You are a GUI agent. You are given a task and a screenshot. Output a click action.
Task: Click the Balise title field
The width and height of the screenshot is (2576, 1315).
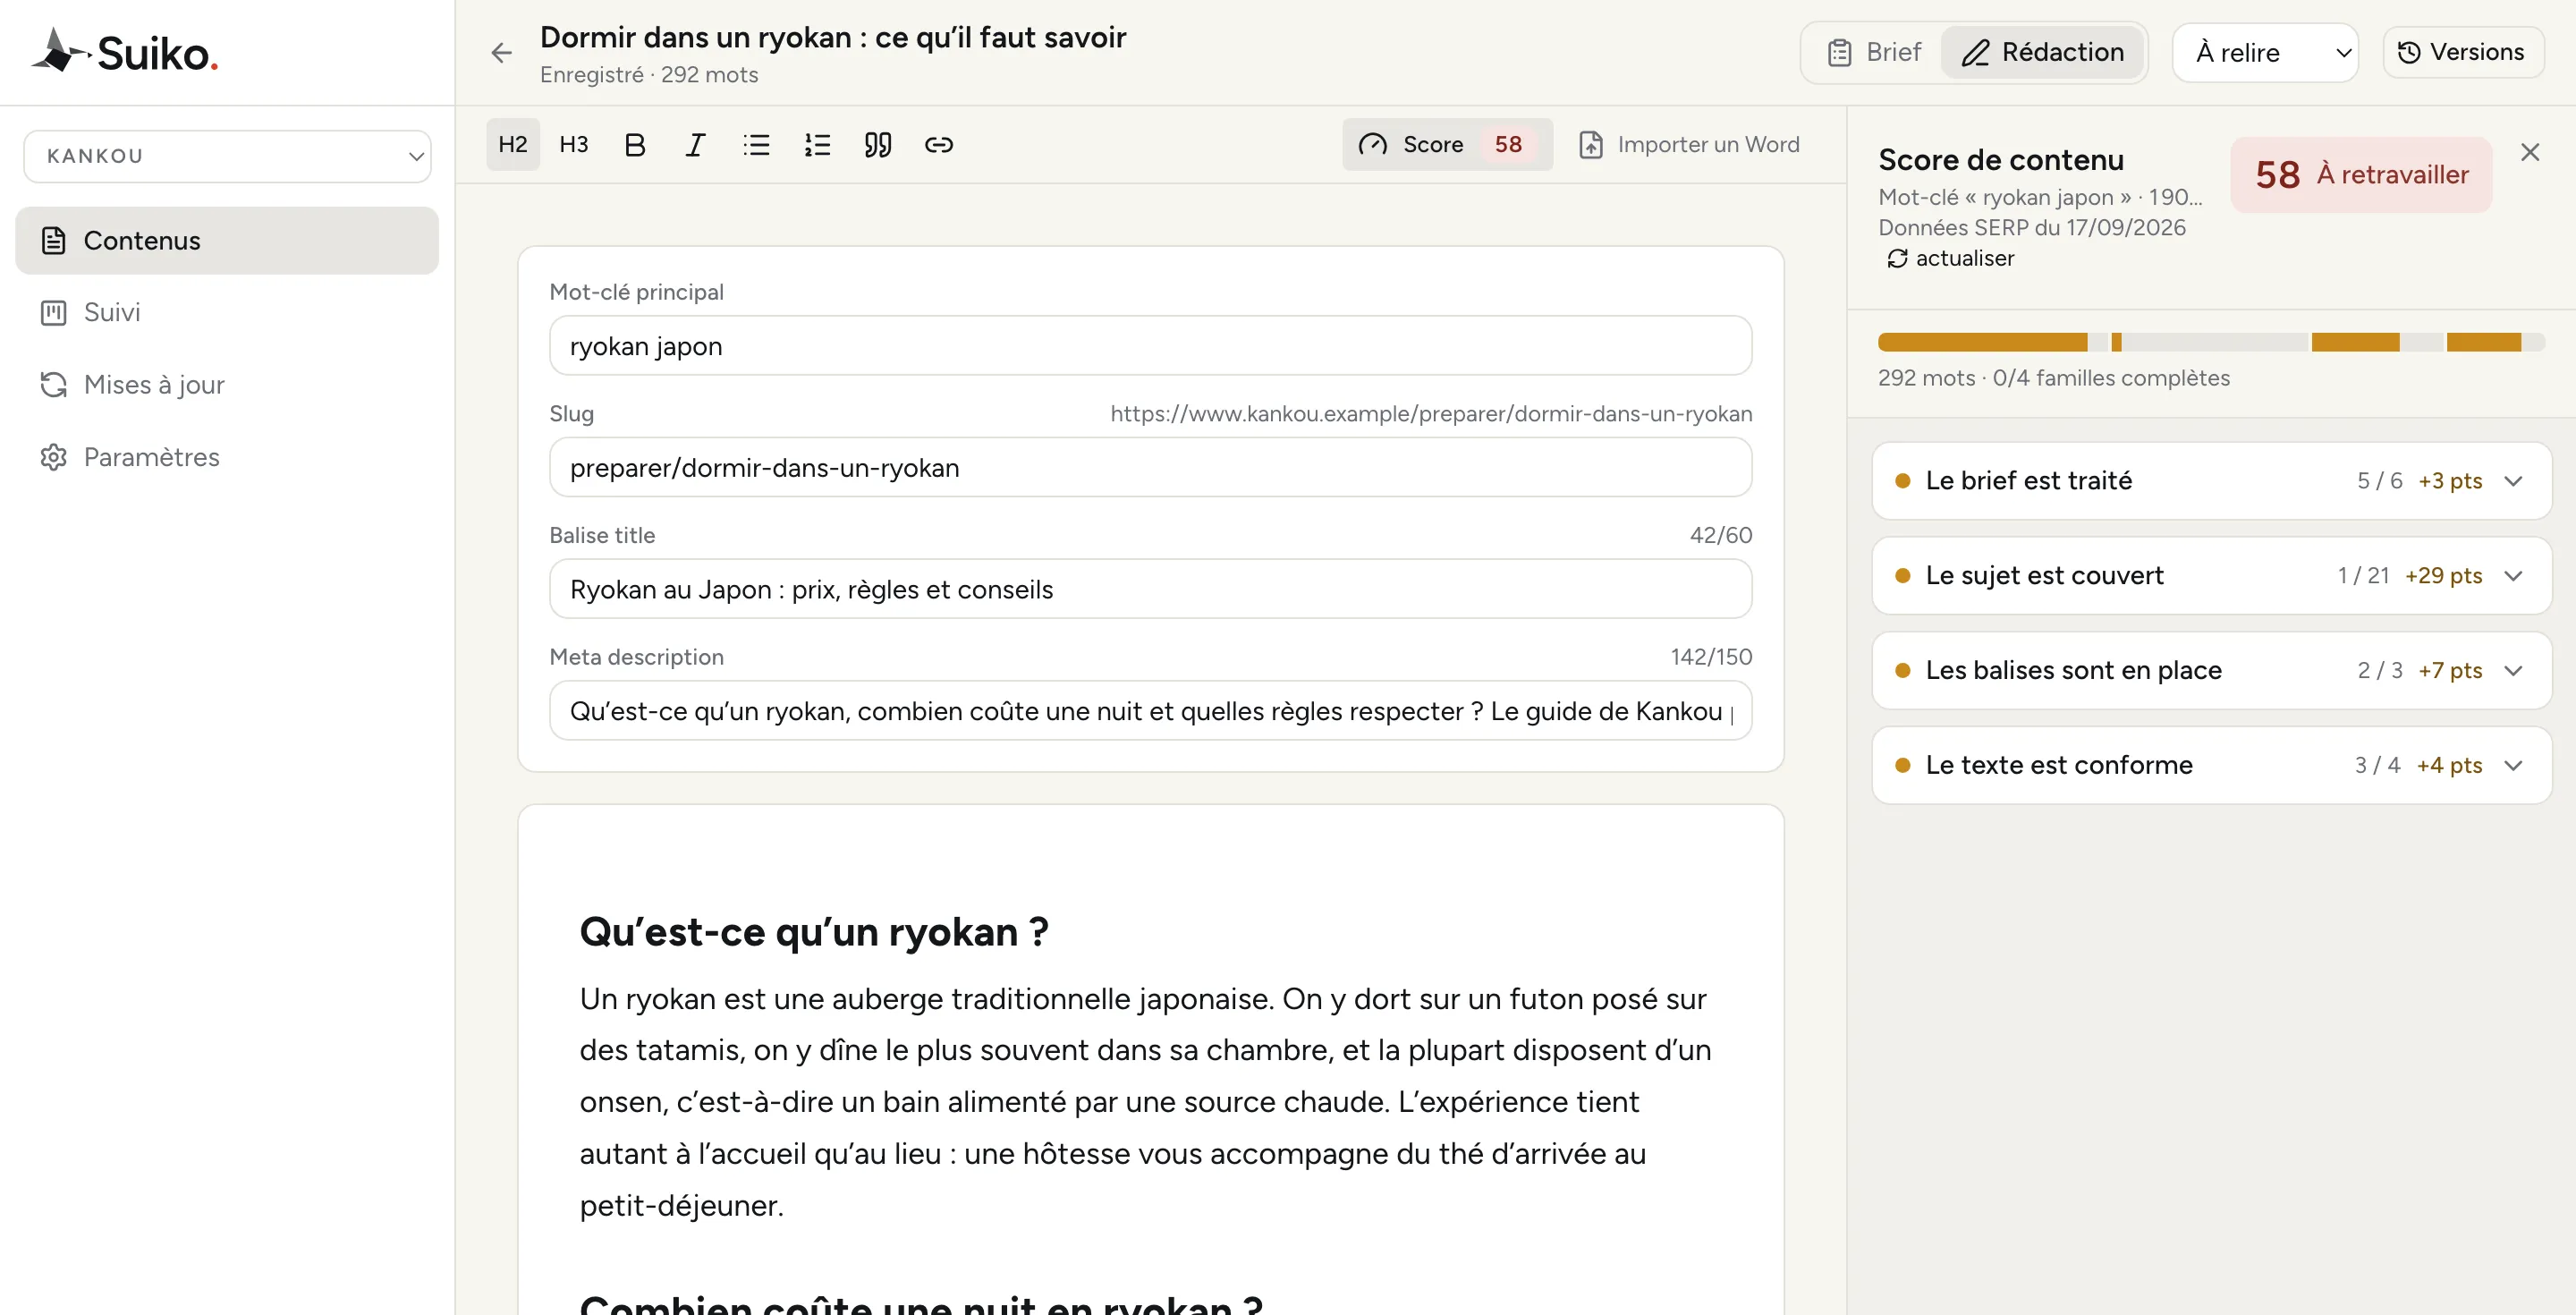tap(1150, 589)
